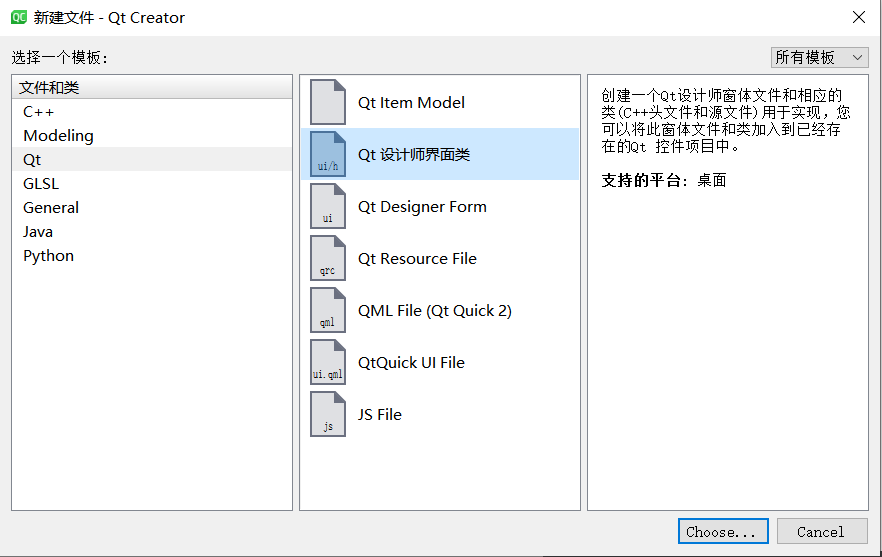Click the Qt Item Model file icon
Image resolution: width=882 pixels, height=557 pixels.
[x=328, y=102]
